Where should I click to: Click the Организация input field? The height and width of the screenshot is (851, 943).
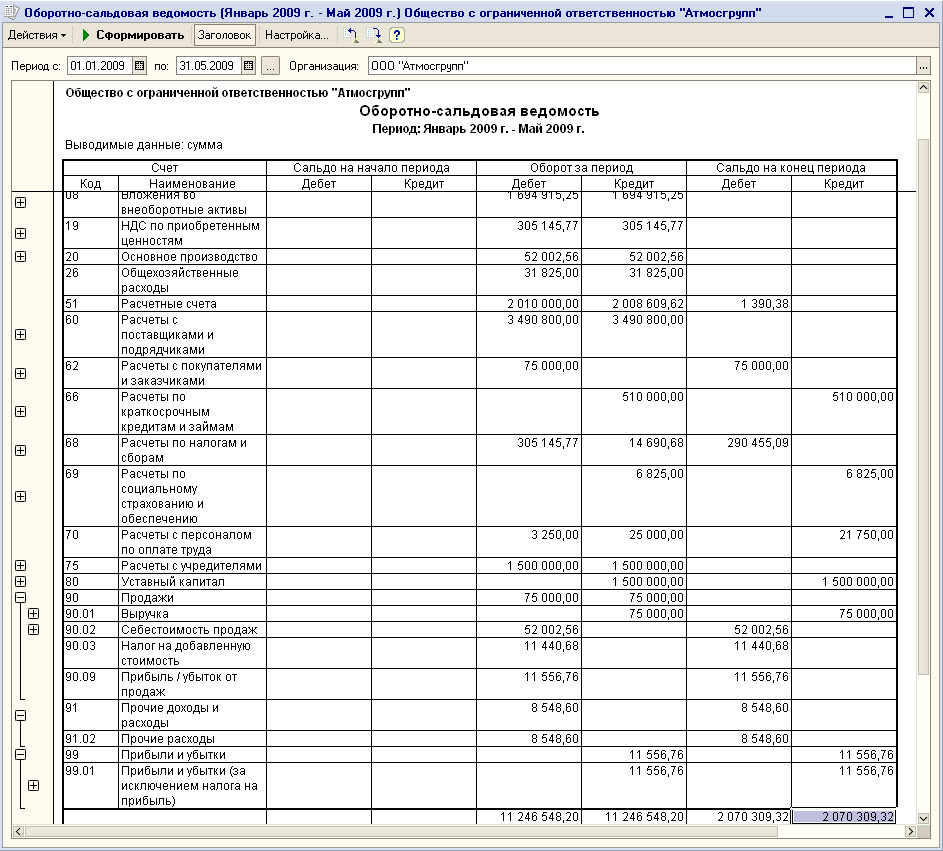(x=640, y=66)
